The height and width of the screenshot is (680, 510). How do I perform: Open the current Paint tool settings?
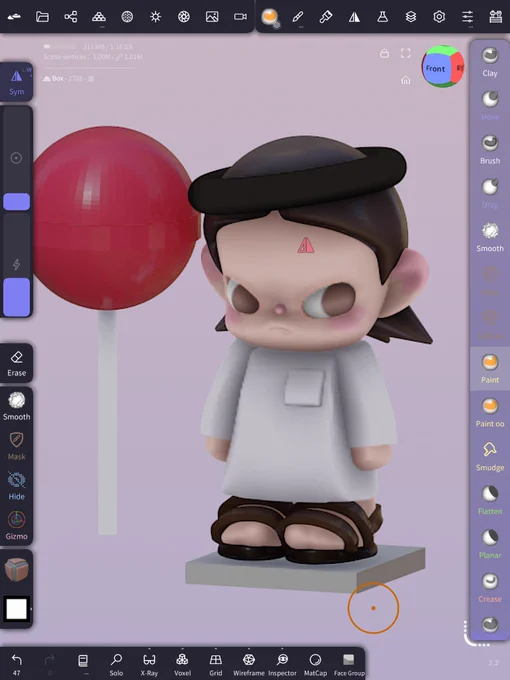pos(270,17)
